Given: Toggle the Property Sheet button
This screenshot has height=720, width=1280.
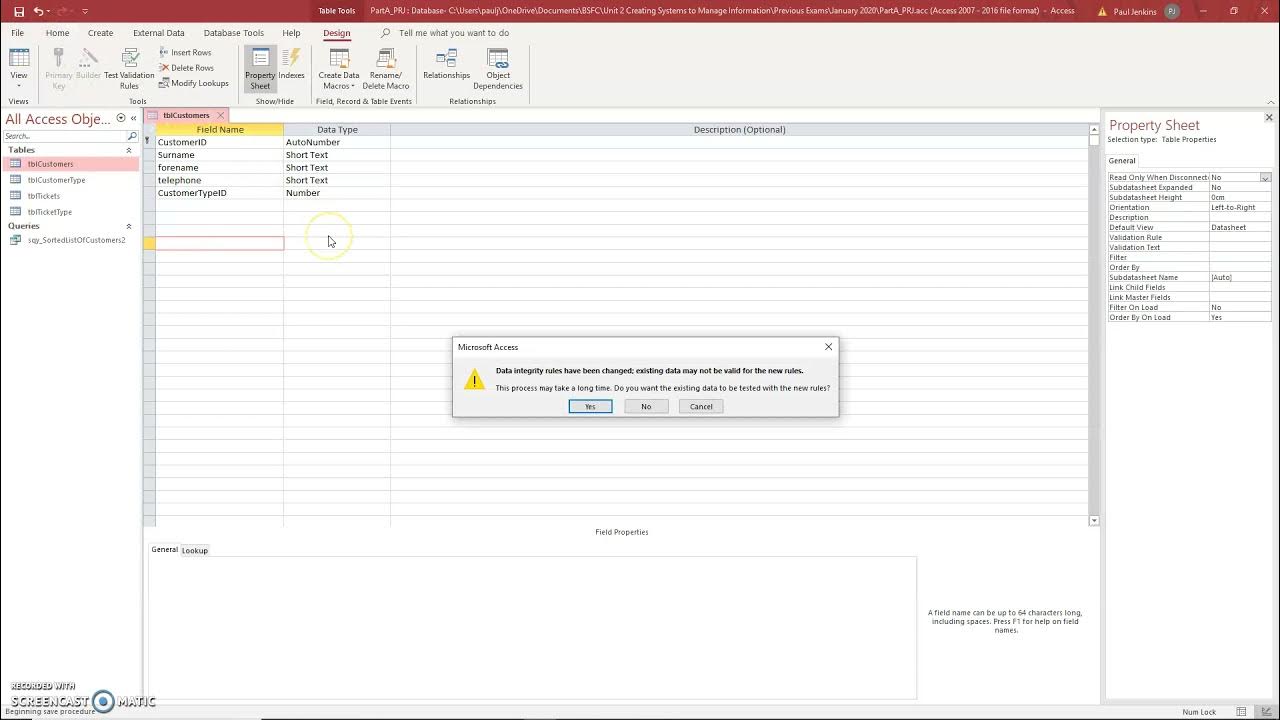Looking at the screenshot, I should 260,68.
